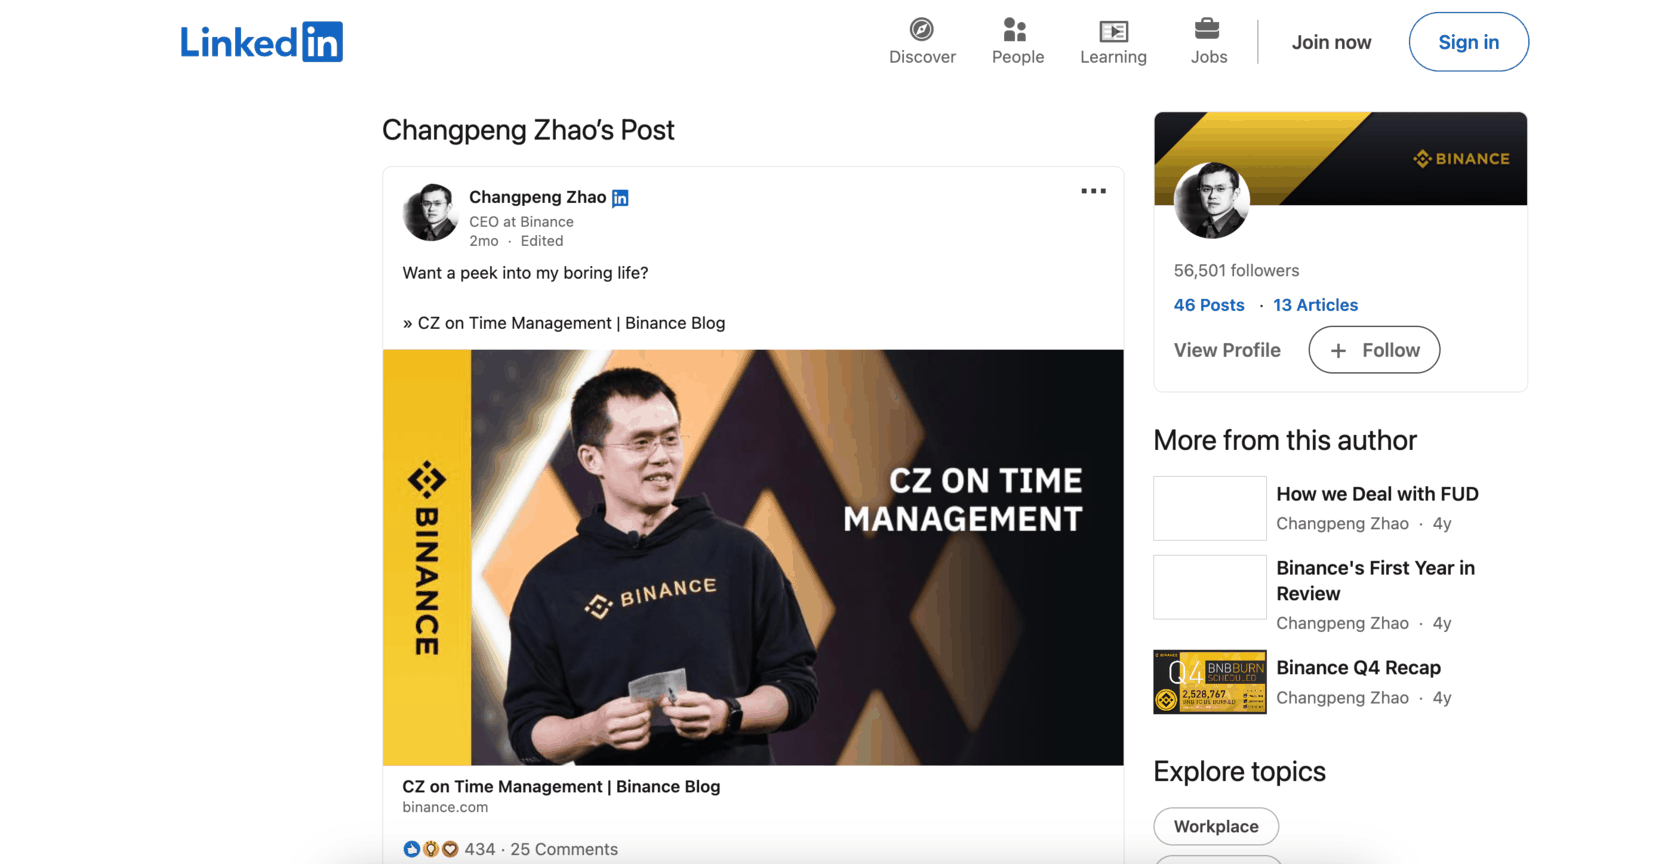Click the Changpeng Zhao author name in post

pos(537,197)
